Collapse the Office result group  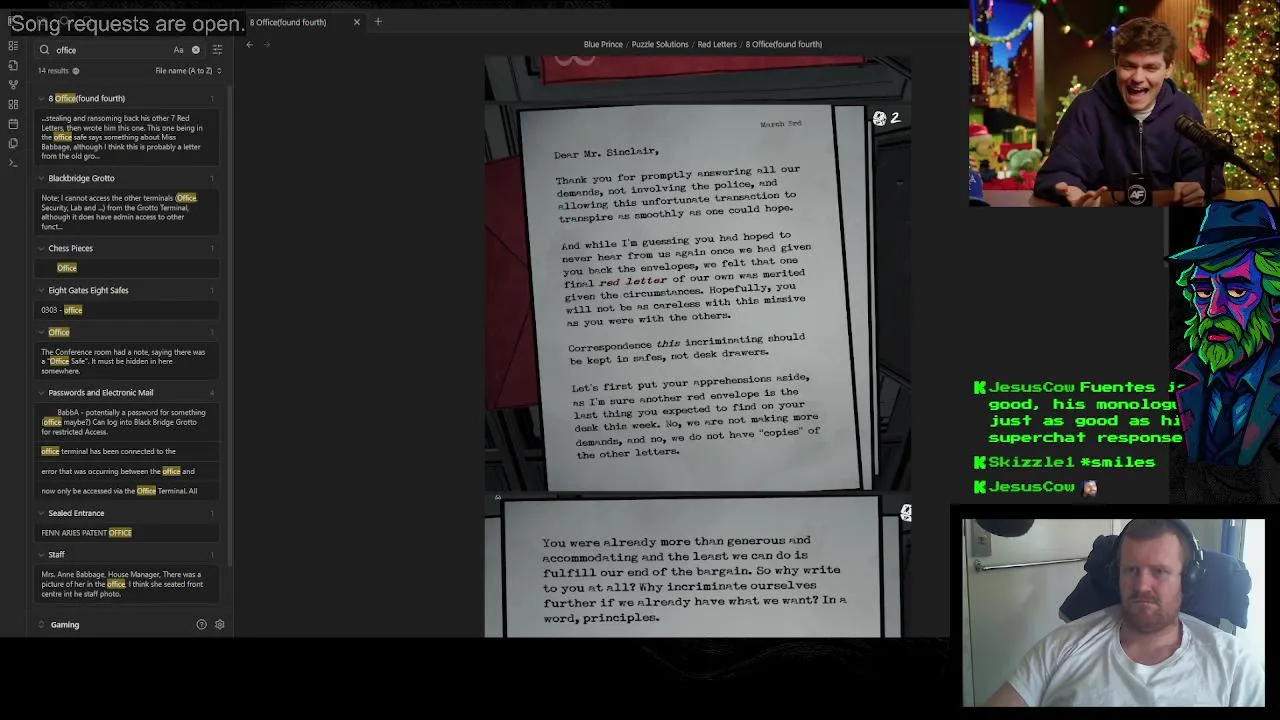[42, 333]
